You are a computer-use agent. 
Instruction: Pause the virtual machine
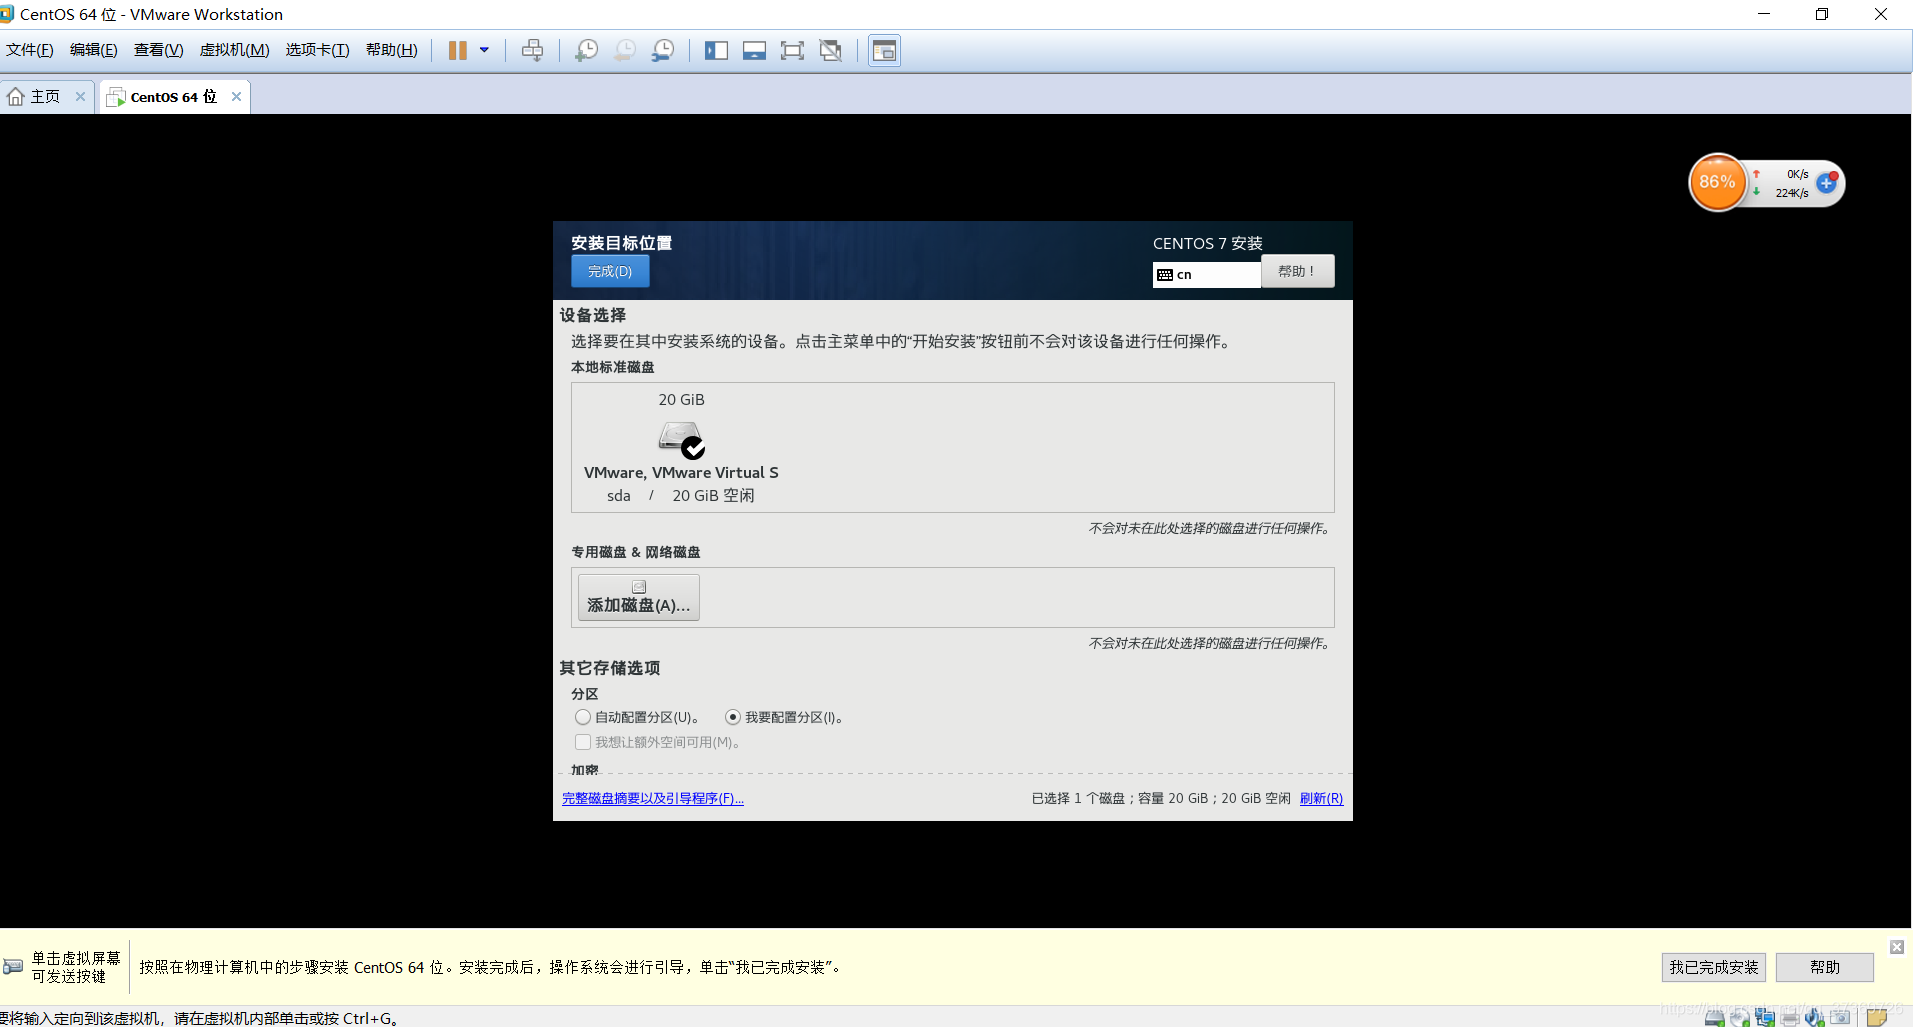tap(457, 50)
